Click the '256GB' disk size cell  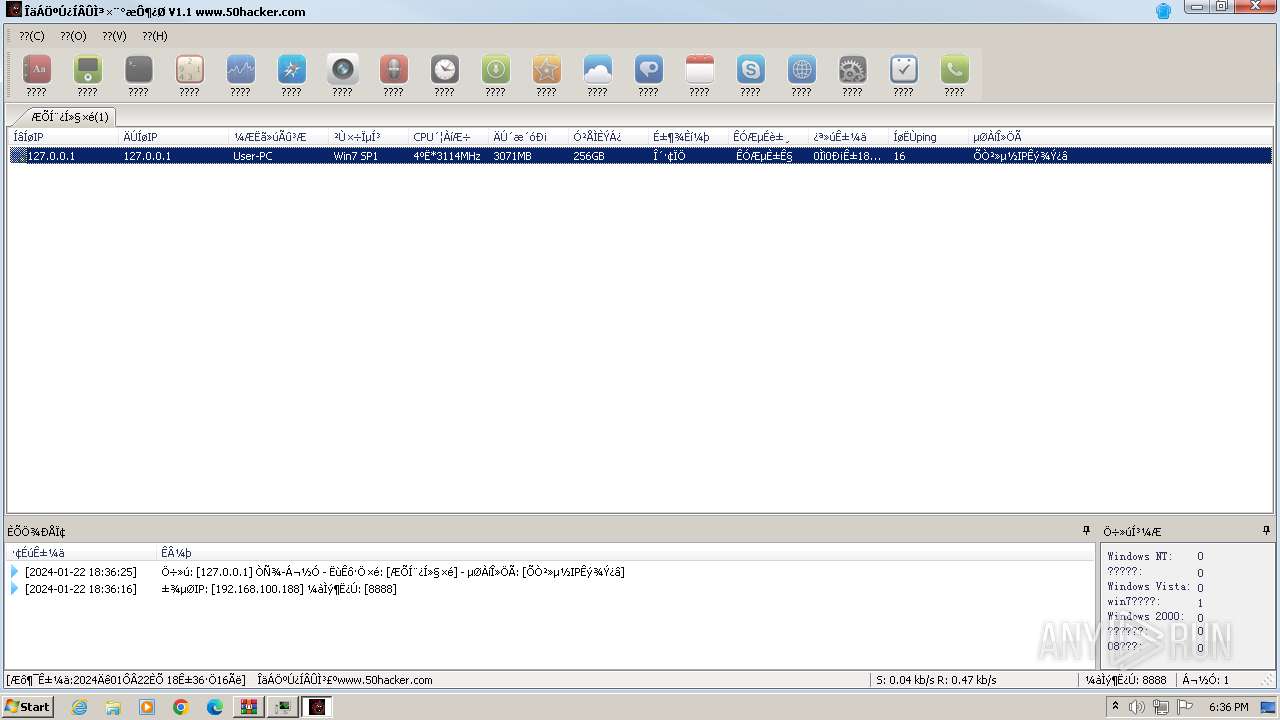[589, 156]
